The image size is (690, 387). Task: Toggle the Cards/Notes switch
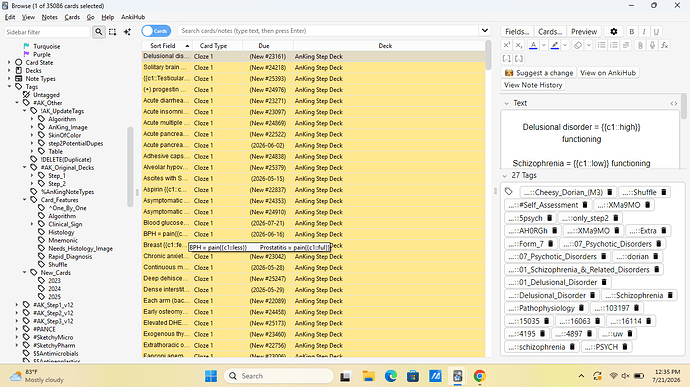coord(156,31)
